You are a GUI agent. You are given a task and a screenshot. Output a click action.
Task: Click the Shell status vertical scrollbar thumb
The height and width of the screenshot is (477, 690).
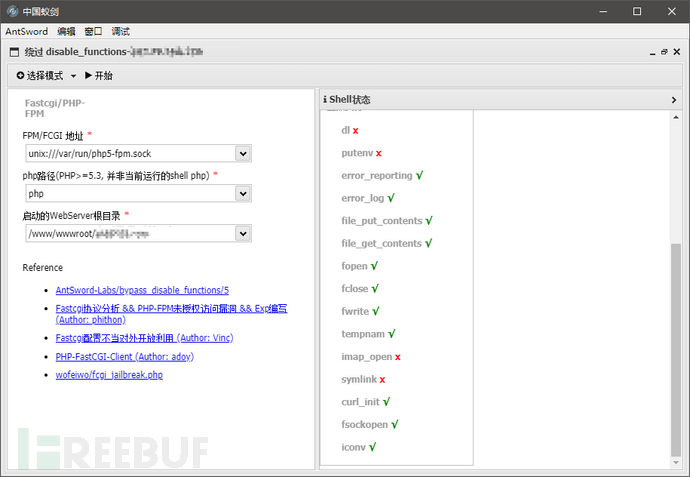pos(676,350)
